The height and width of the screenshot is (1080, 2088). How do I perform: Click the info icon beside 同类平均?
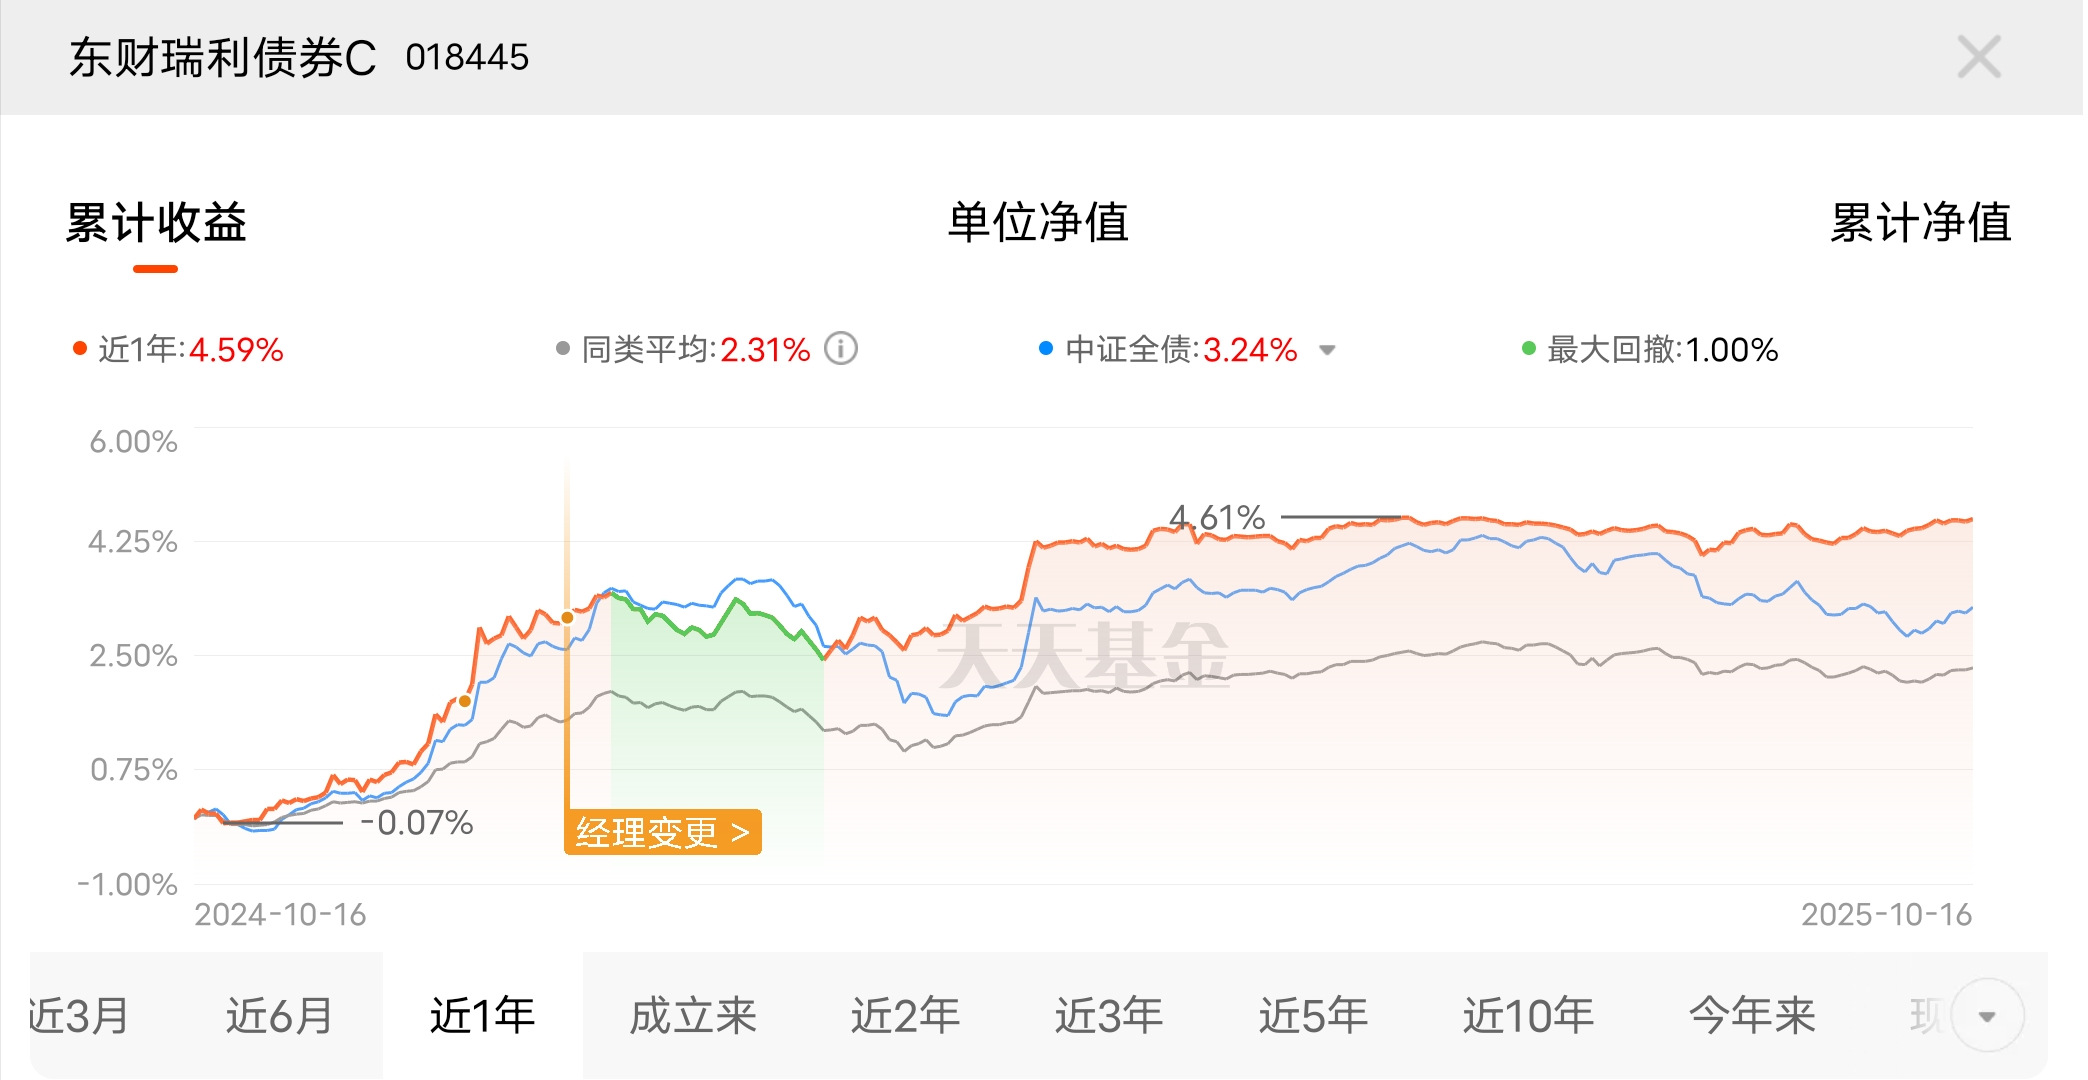point(840,349)
